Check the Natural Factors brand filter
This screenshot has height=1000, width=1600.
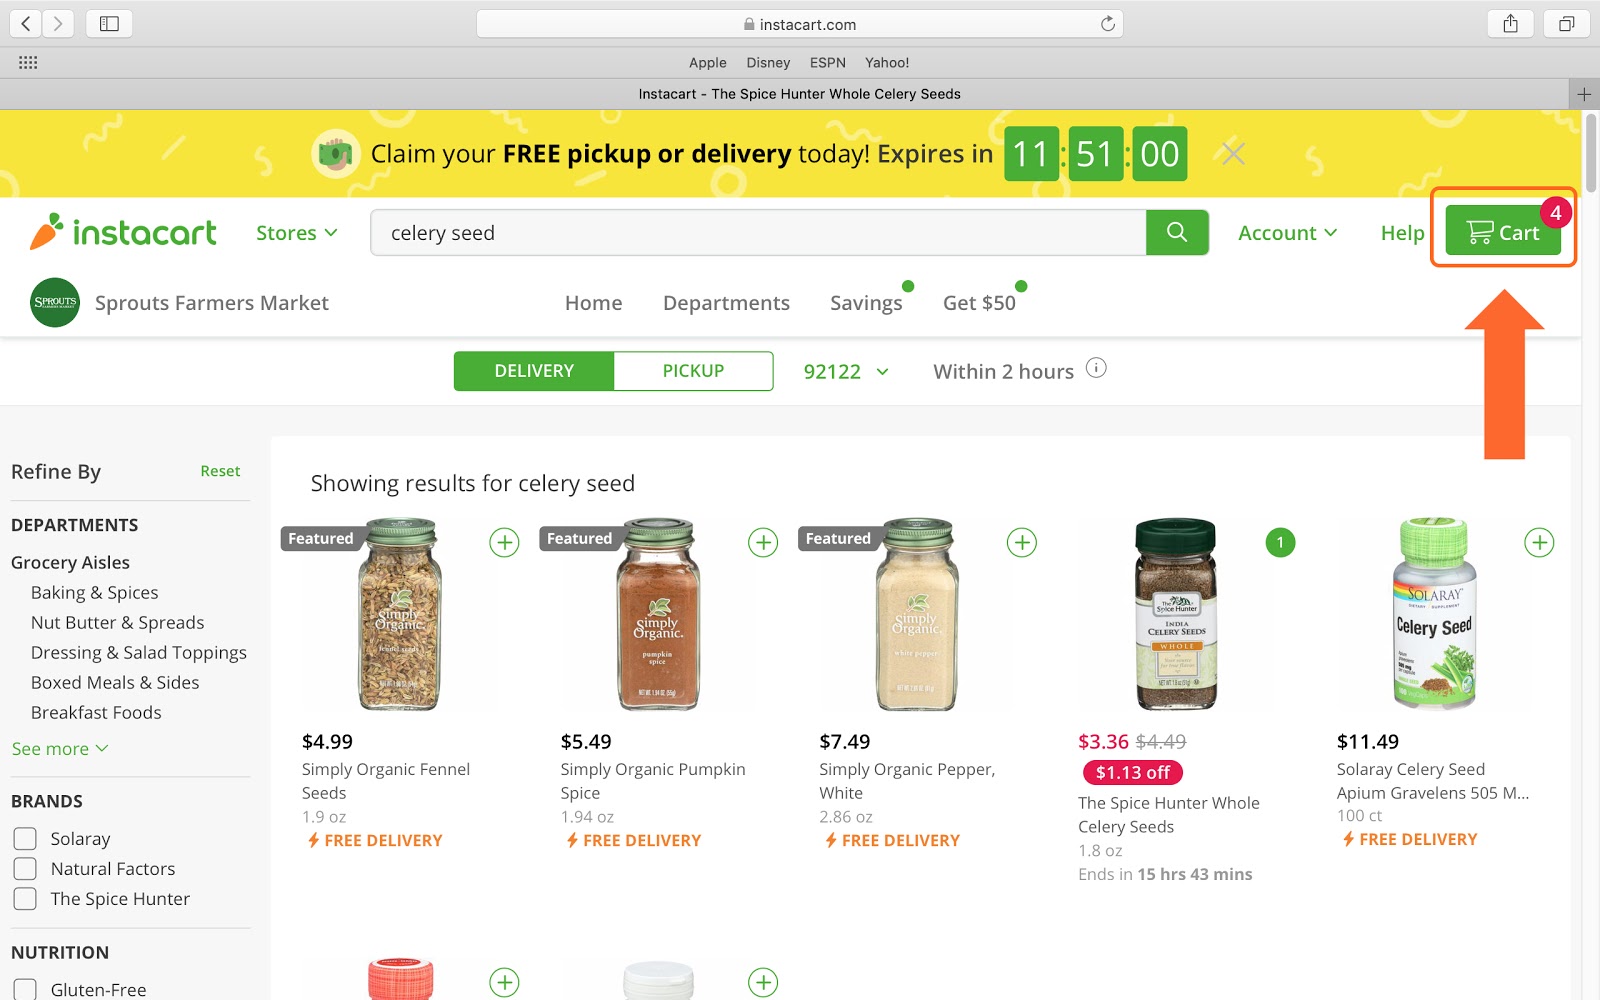pyautogui.click(x=25, y=868)
